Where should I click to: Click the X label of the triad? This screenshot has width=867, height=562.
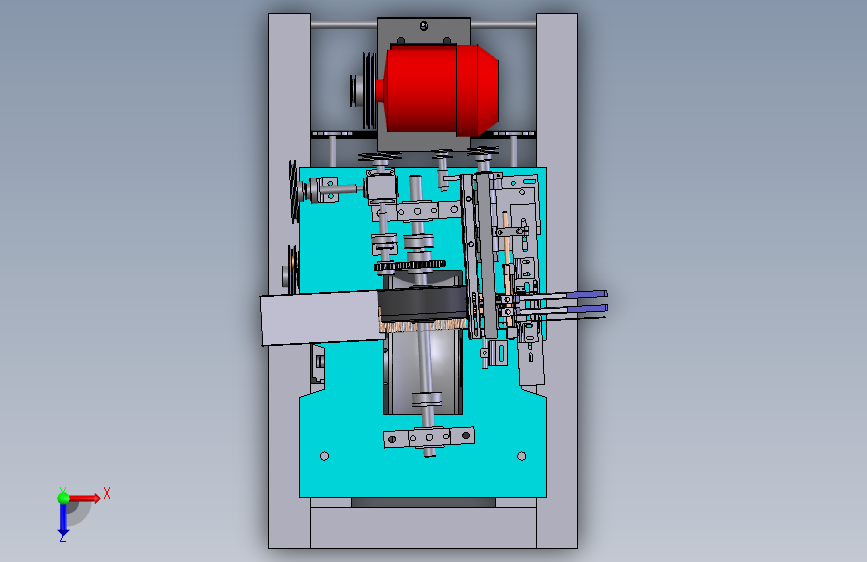tap(107, 493)
